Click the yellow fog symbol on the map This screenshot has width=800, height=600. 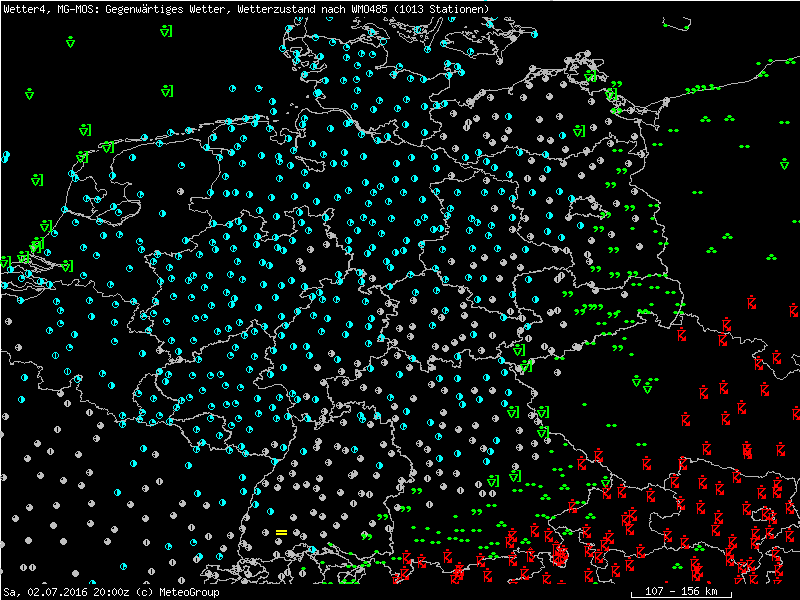[x=281, y=532]
